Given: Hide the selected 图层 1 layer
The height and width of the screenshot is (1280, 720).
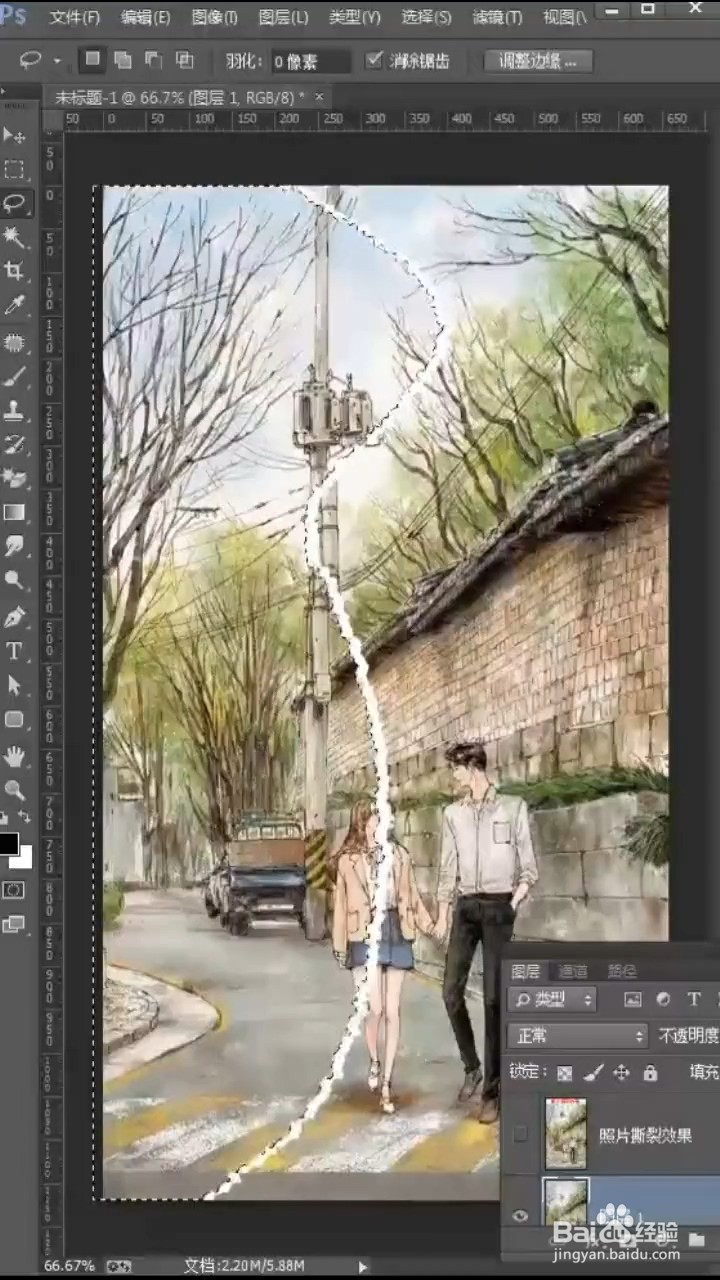Looking at the screenshot, I should point(519,1215).
